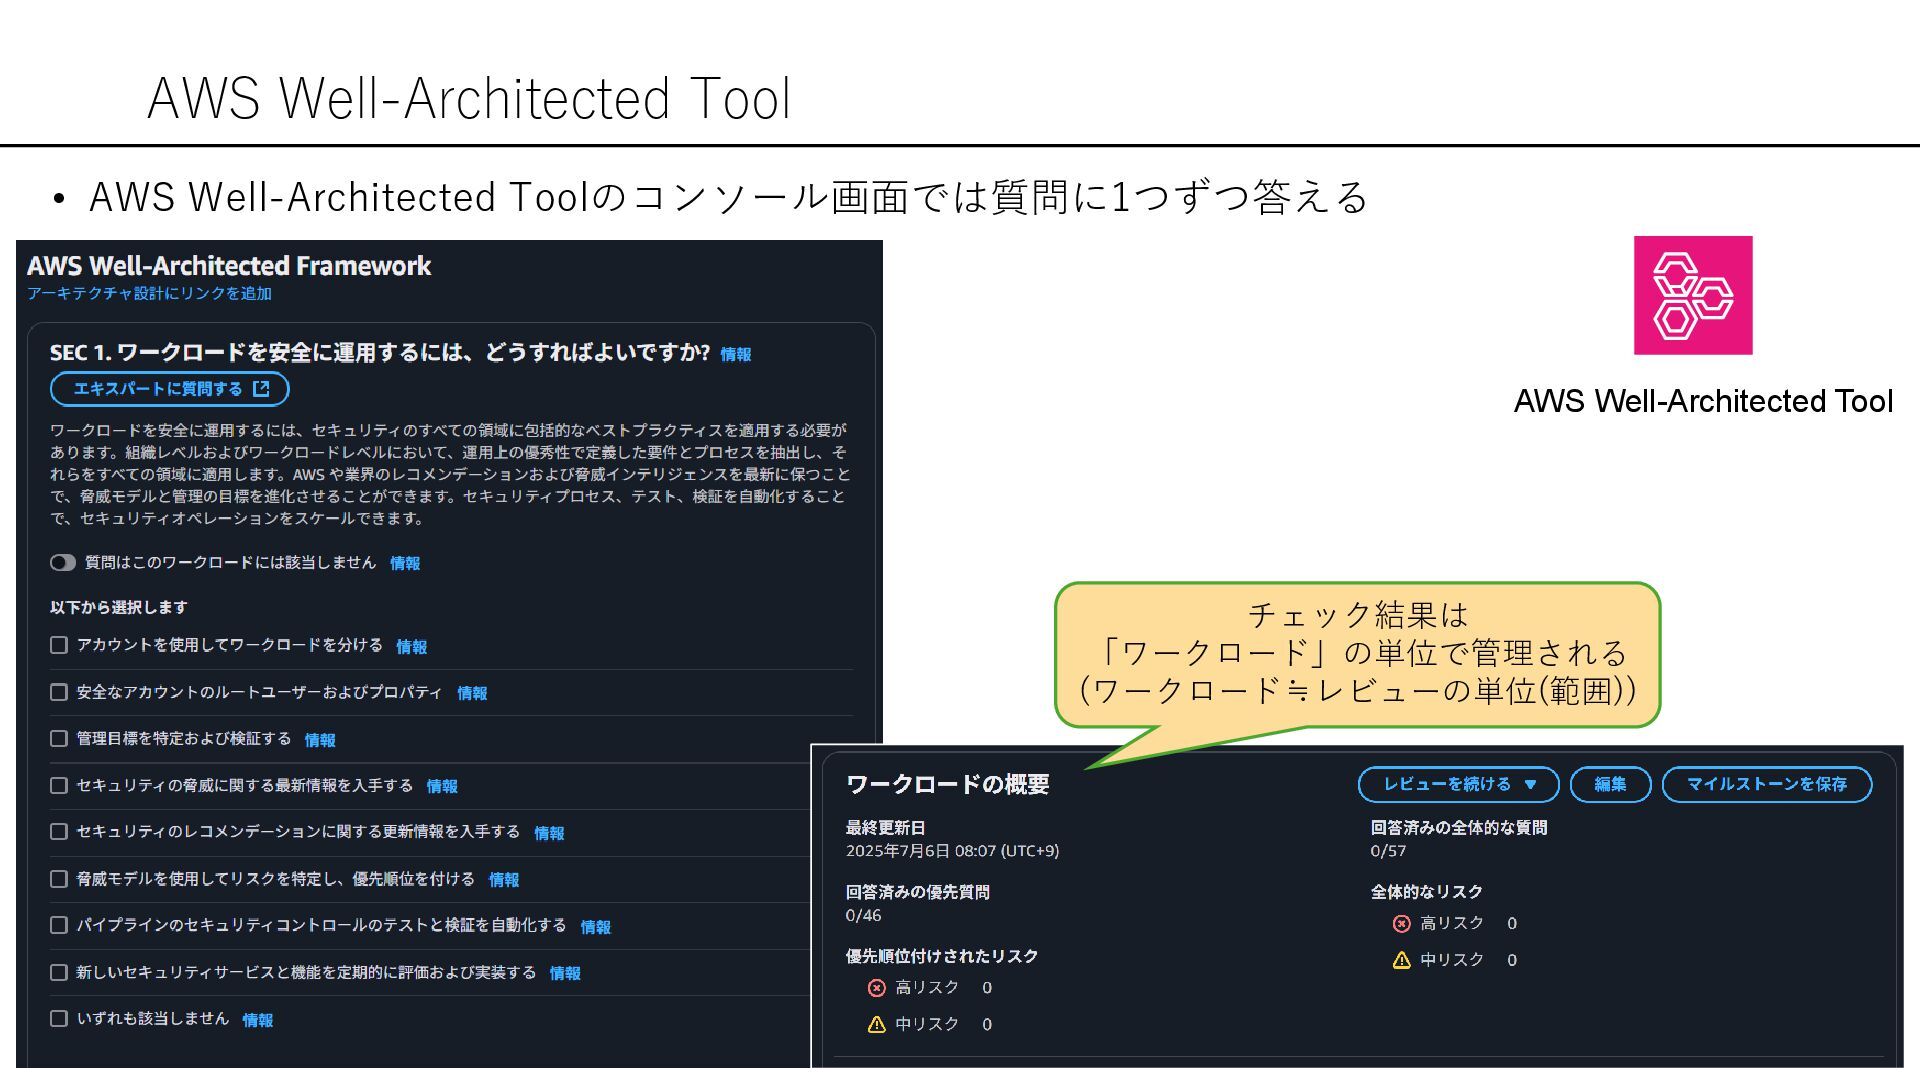Open the レビューを続ける dropdown
Image resolution: width=1920 pixels, height=1080 pixels.
pos(1459,784)
